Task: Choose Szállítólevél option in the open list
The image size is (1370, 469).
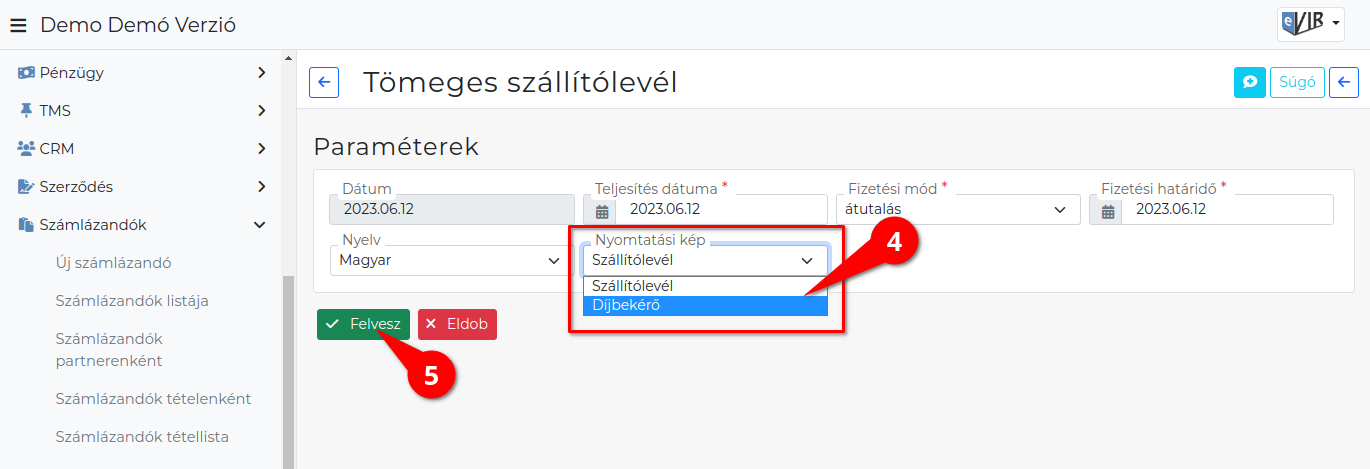Action: click(x=705, y=286)
